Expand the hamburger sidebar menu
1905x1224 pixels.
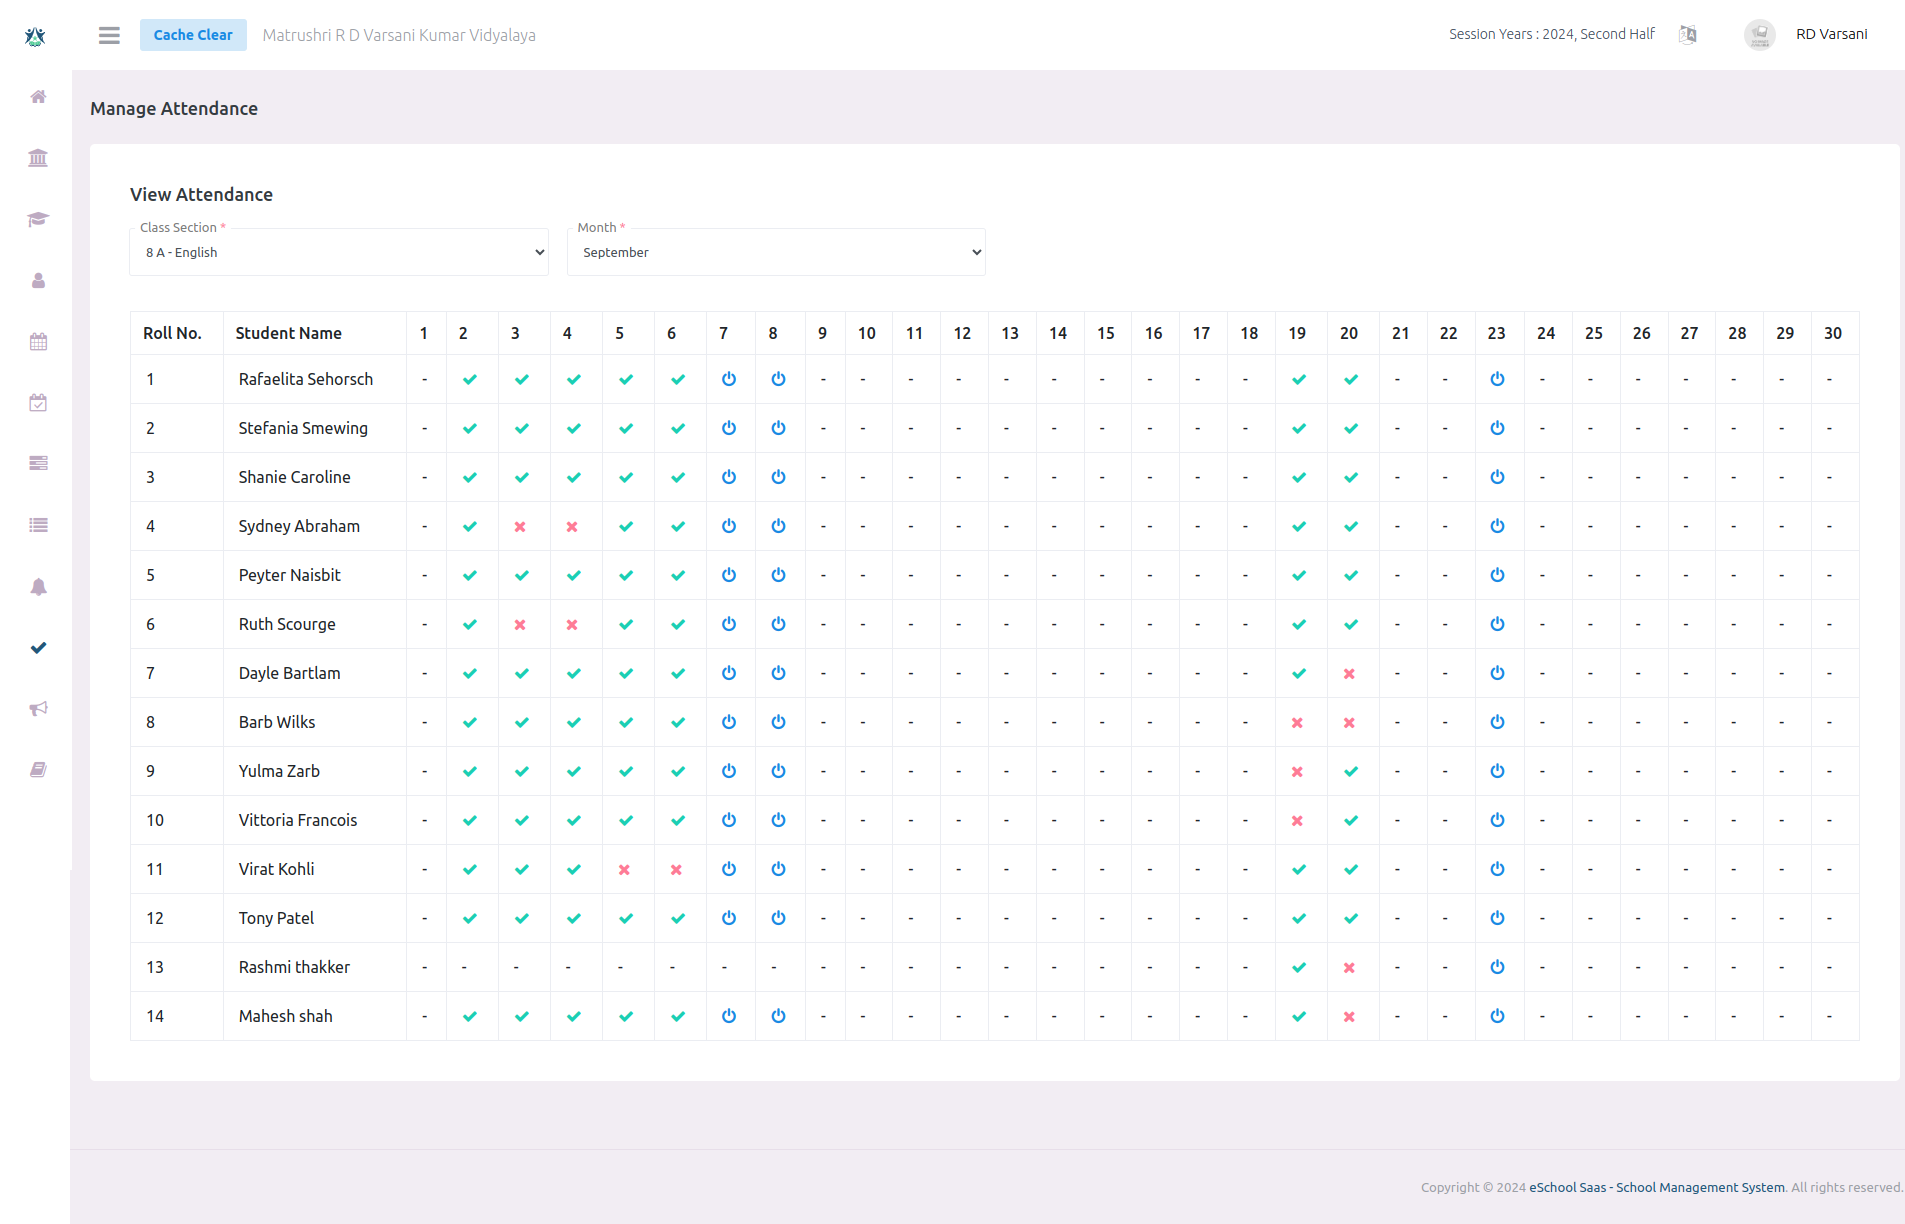pos(109,35)
